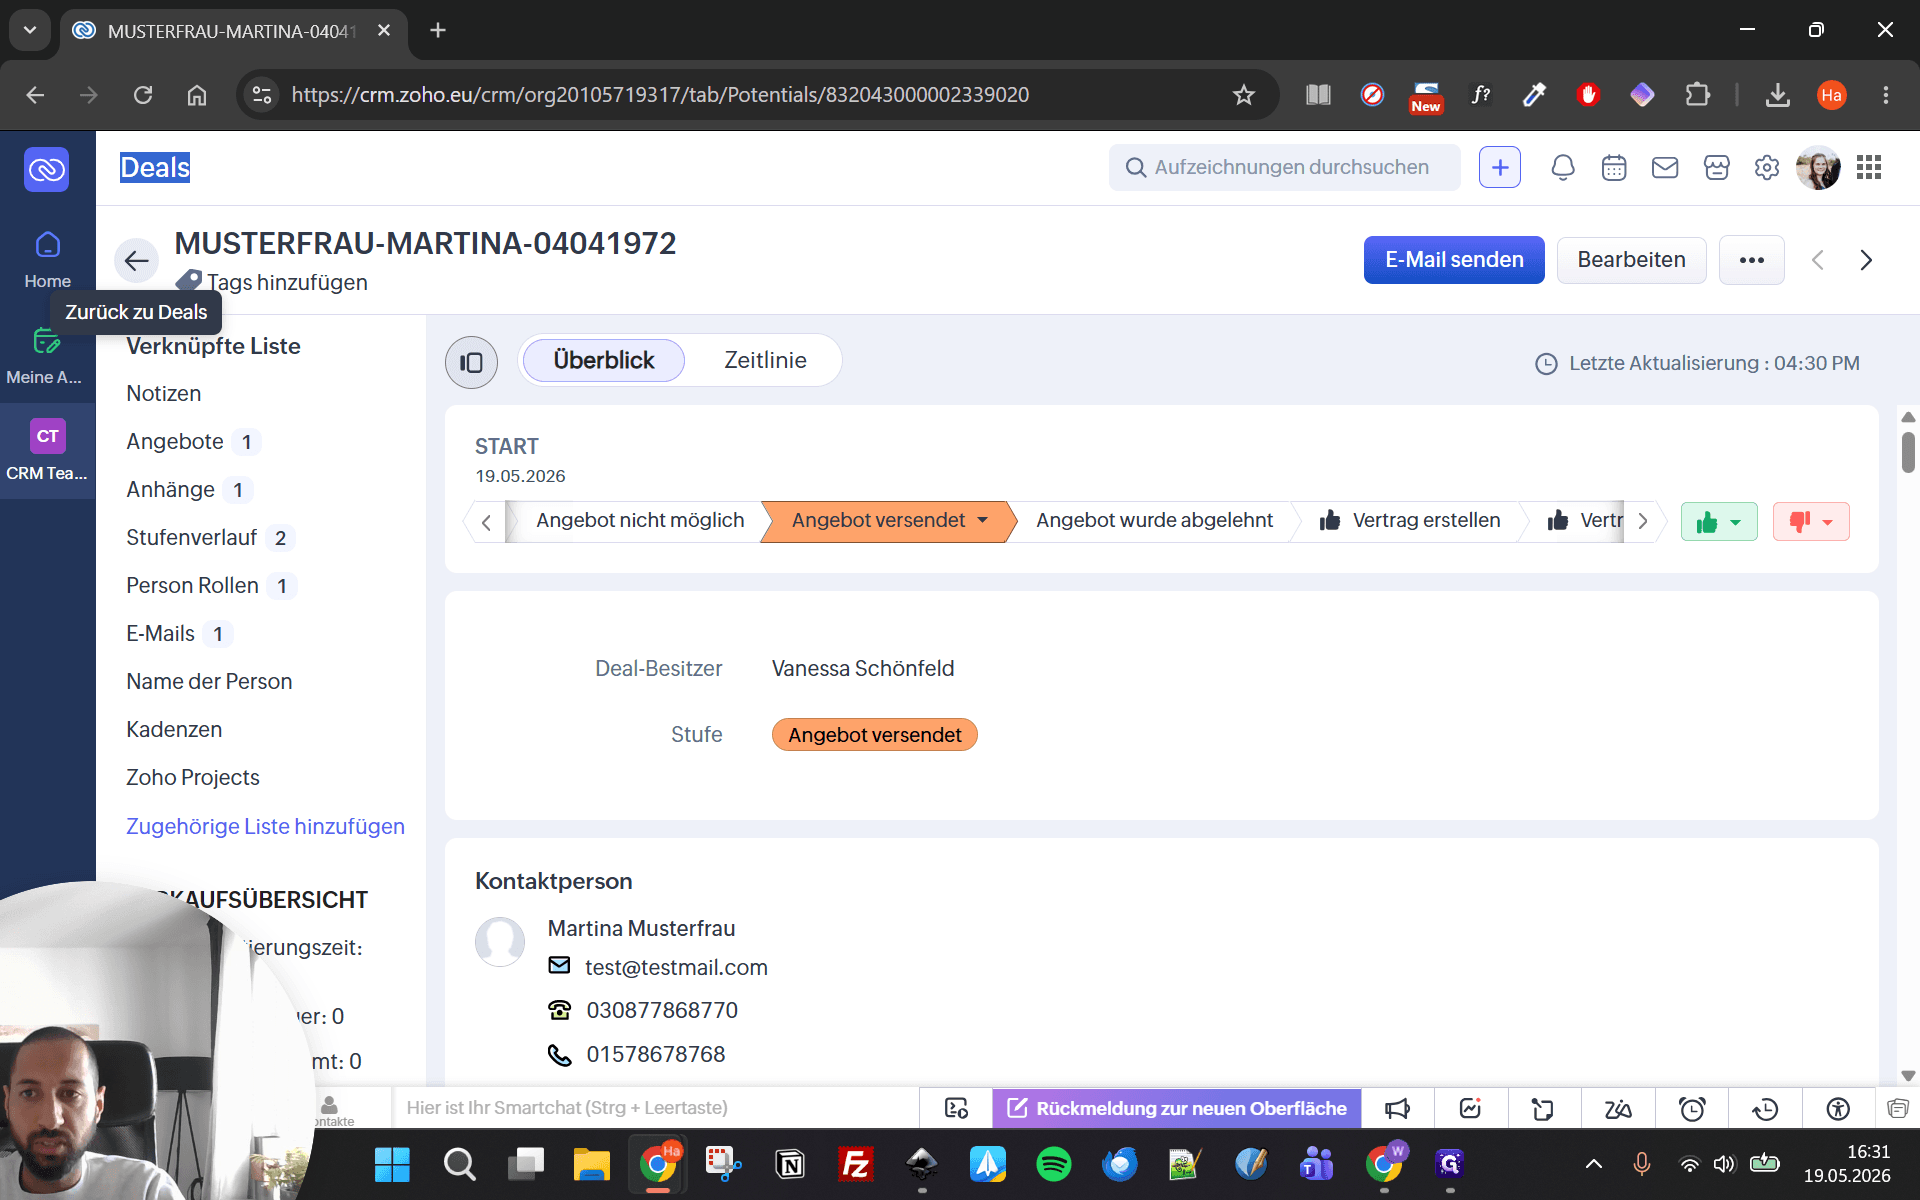
Task: Click the E-Mail senden button
Action: point(1454,260)
